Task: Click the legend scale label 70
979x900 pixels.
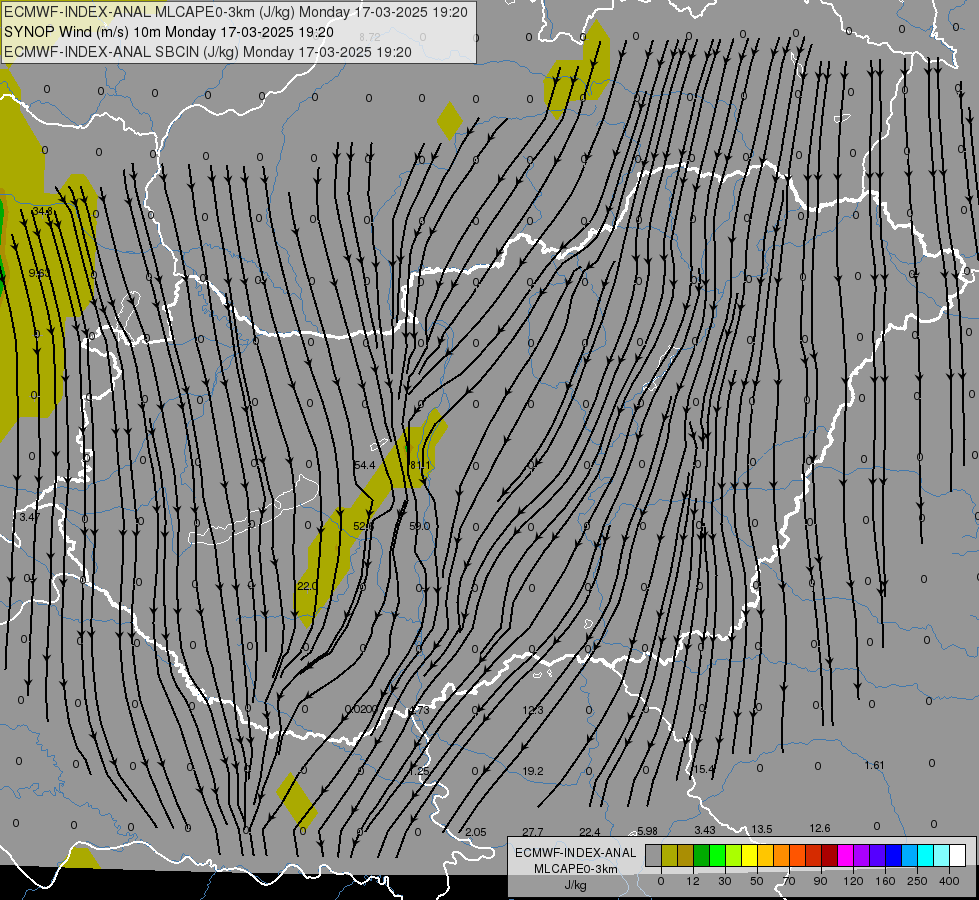Action: (x=789, y=881)
